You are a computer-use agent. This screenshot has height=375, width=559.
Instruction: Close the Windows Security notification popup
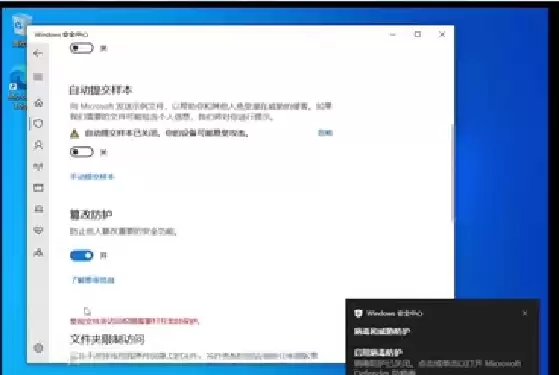[525, 313]
